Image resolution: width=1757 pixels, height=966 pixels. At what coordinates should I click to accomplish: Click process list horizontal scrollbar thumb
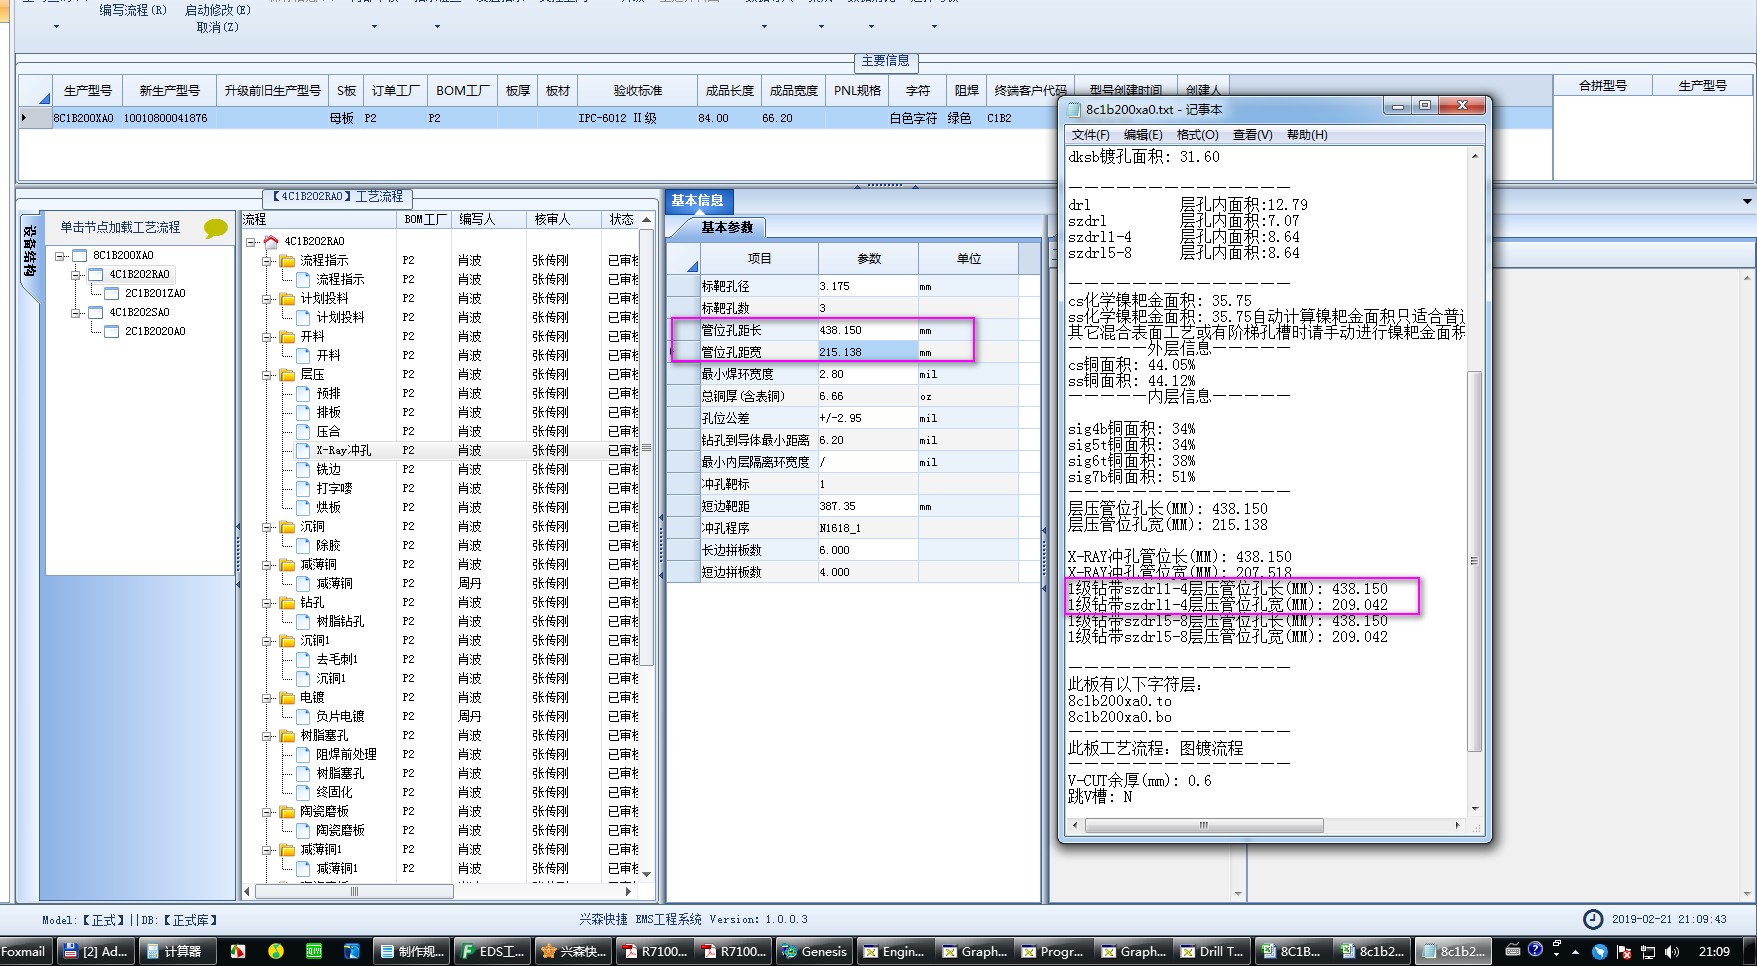click(x=353, y=891)
